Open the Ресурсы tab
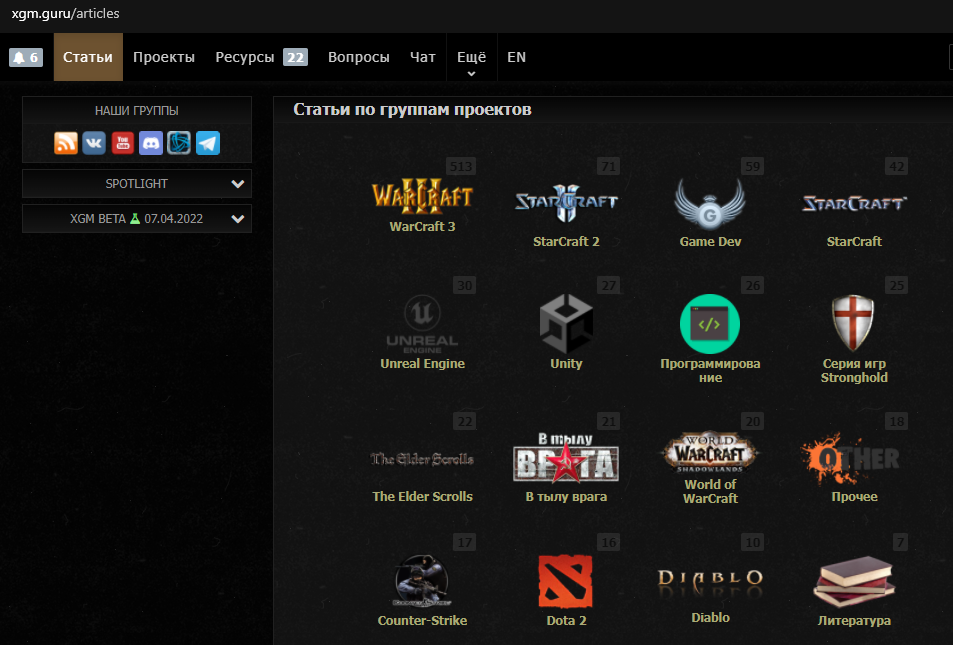Image resolution: width=953 pixels, height=645 pixels. [x=245, y=57]
